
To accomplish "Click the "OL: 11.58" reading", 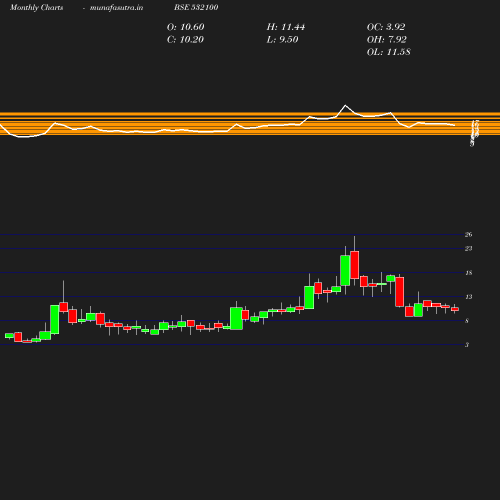I will click(389, 52).
